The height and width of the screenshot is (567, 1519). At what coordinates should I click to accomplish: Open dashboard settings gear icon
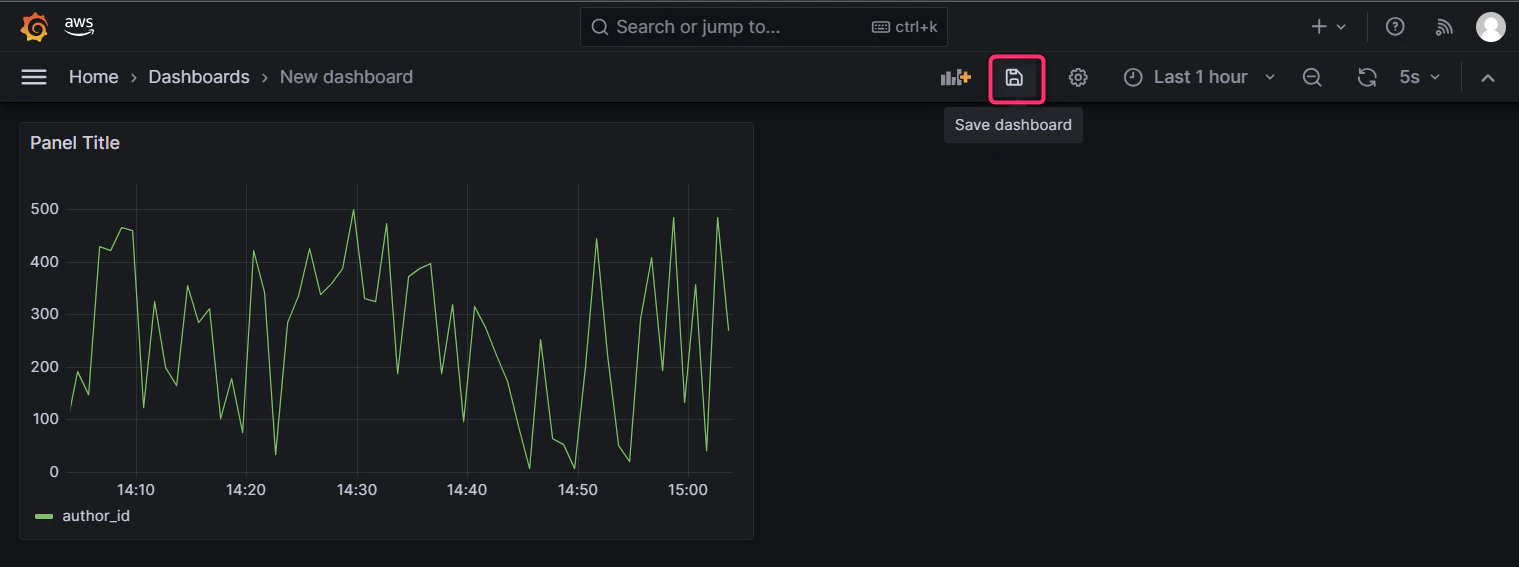tap(1078, 77)
